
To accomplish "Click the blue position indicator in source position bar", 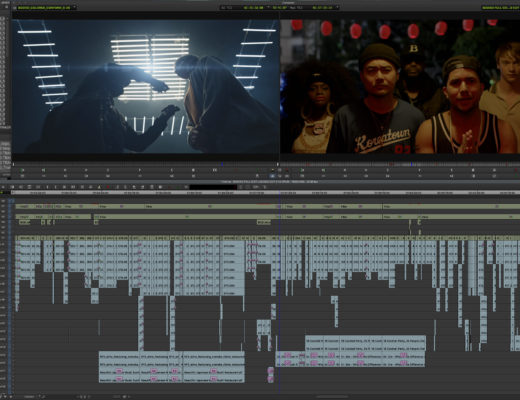I will click(222, 164).
